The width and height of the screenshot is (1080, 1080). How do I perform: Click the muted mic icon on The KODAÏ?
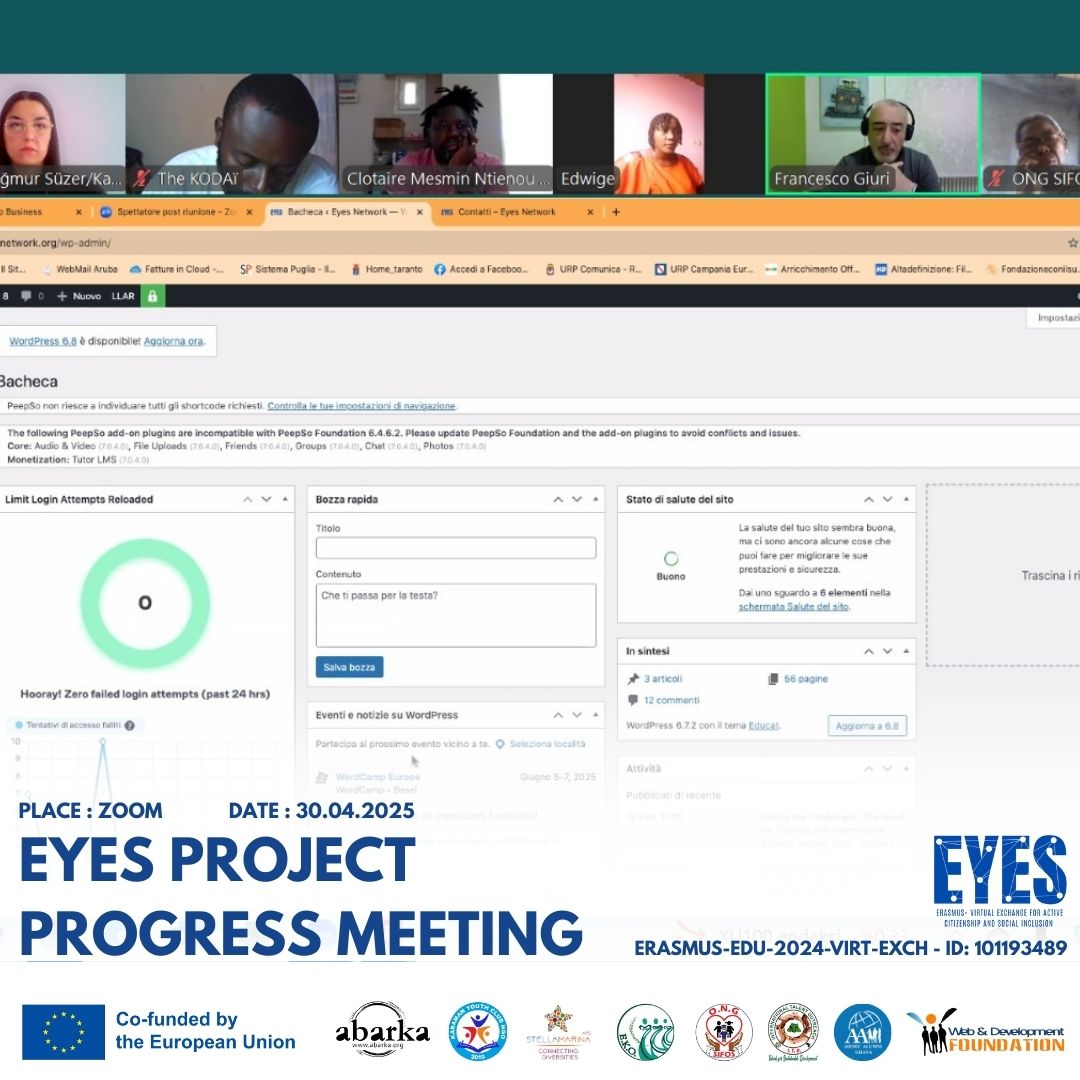142,179
